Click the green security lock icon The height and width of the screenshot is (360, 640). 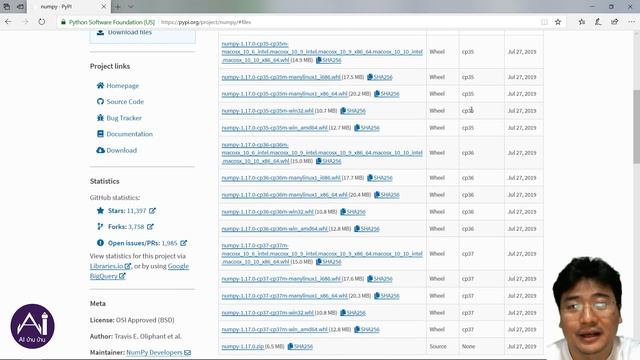(63, 22)
